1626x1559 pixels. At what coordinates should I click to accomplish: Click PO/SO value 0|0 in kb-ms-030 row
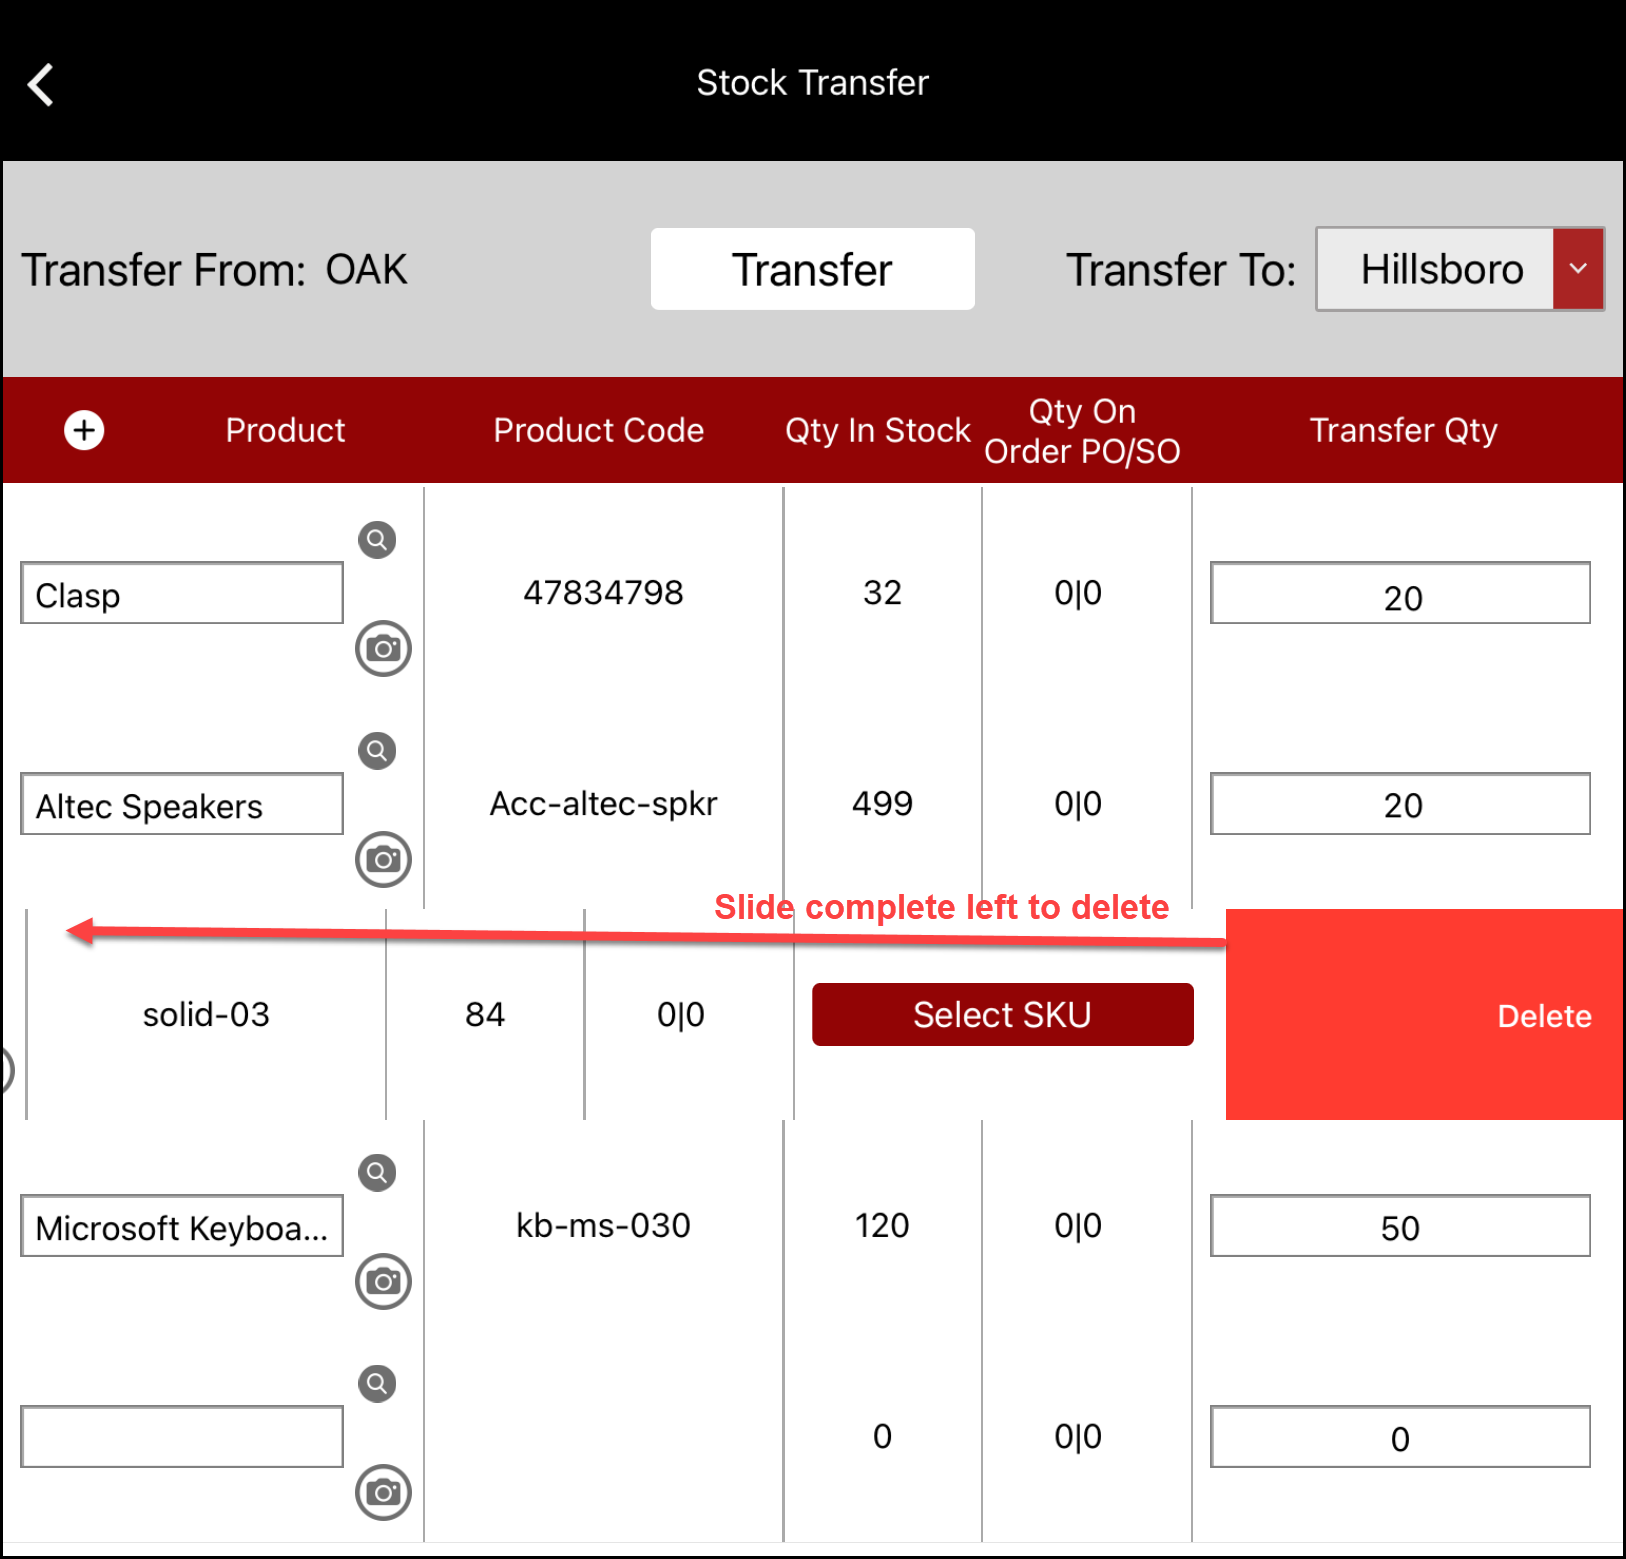click(x=1078, y=1226)
